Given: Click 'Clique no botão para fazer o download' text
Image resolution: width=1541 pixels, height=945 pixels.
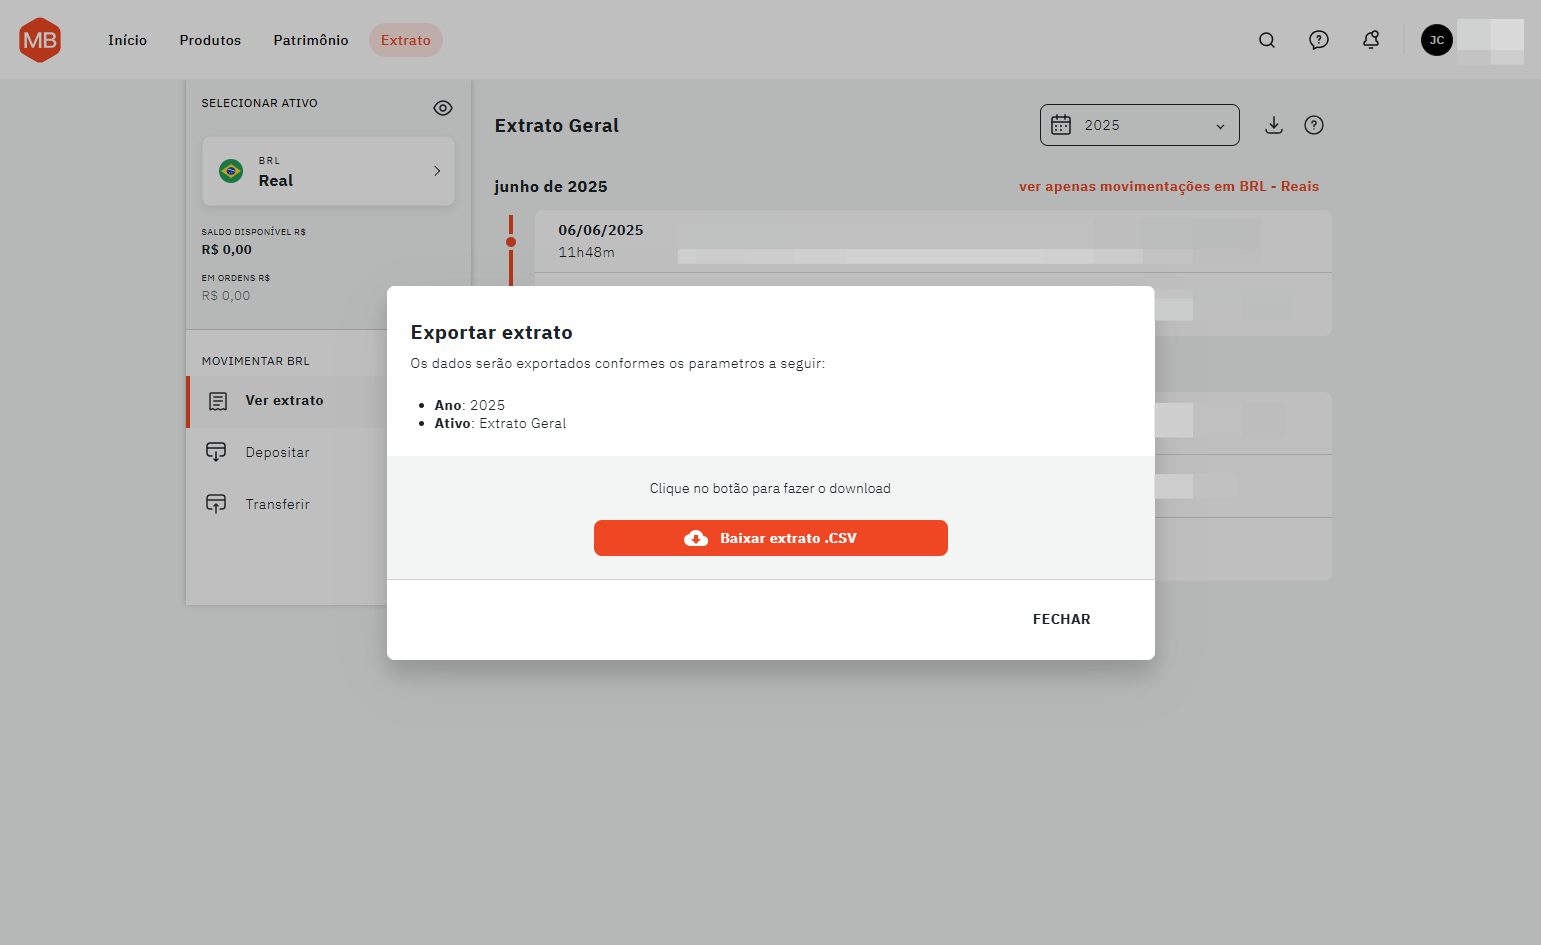Looking at the screenshot, I should tap(770, 488).
